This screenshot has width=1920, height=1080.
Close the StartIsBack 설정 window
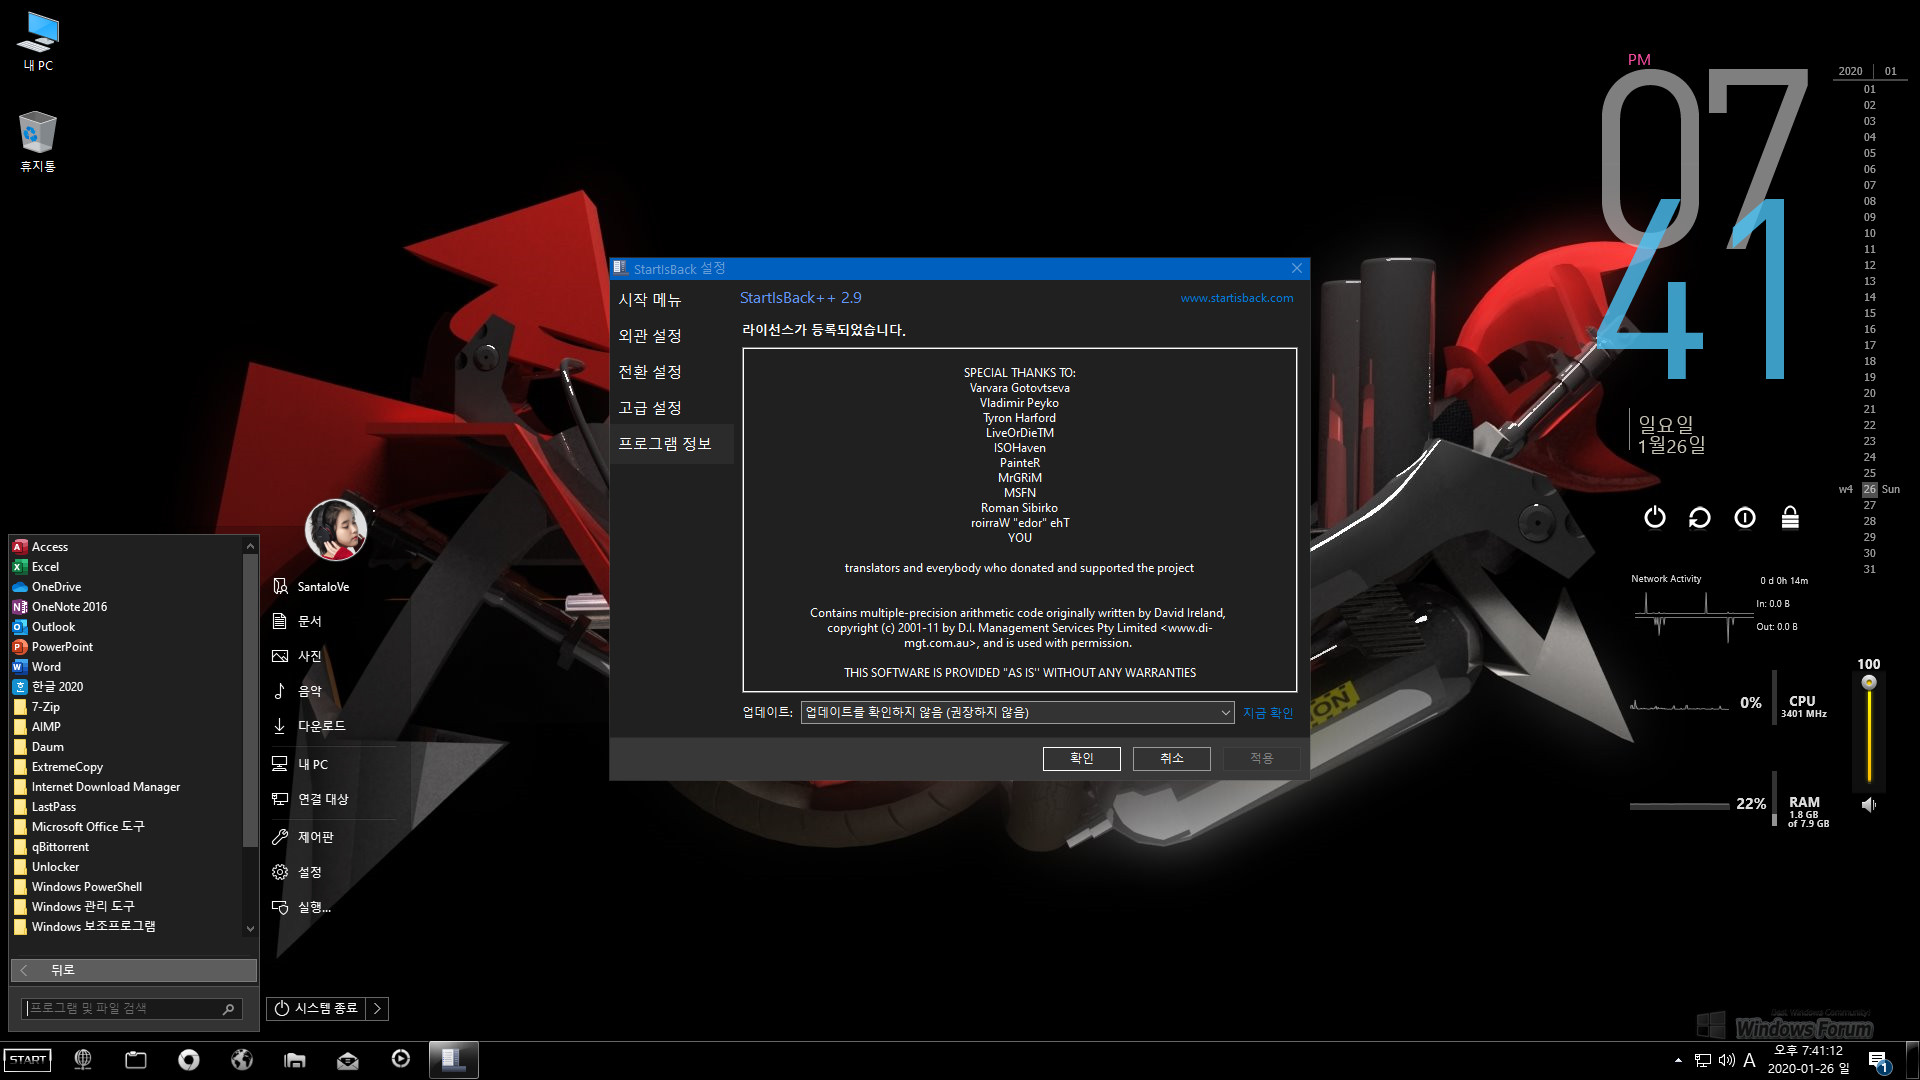tap(1296, 268)
